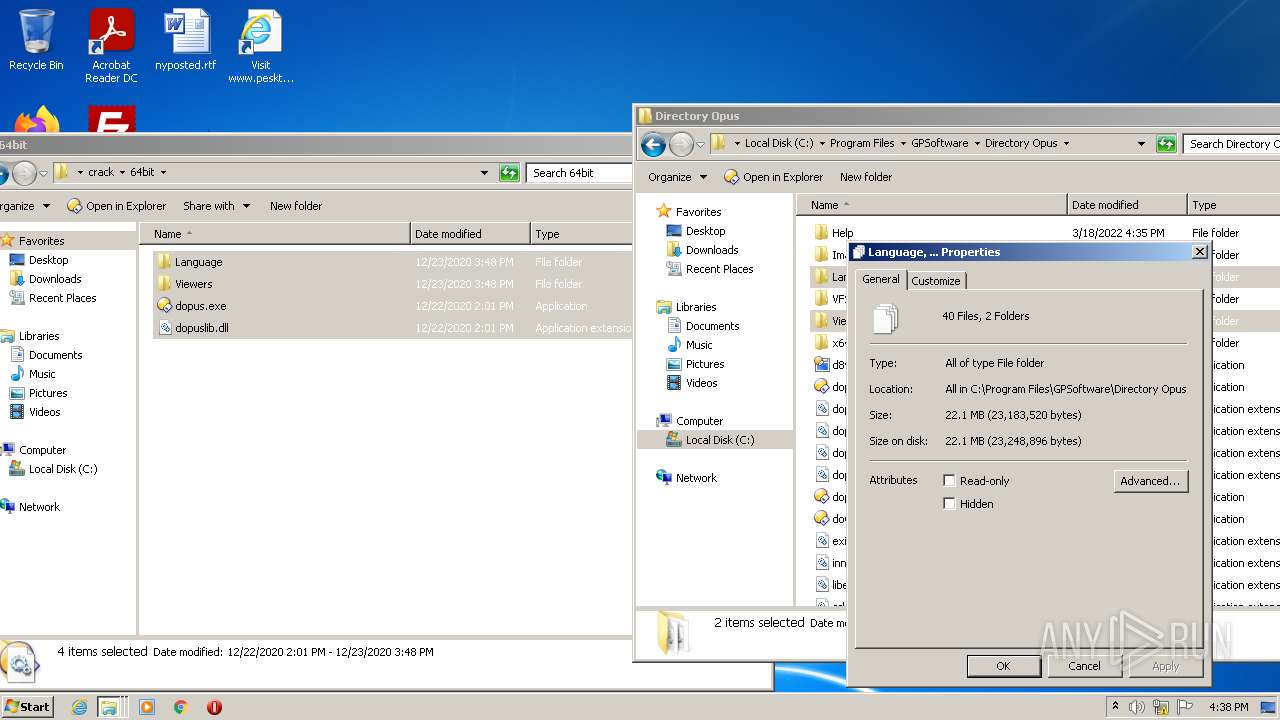Click Open in Explorer in Directory Opus toolbar
Image resolution: width=1280 pixels, height=720 pixels.
click(773, 177)
